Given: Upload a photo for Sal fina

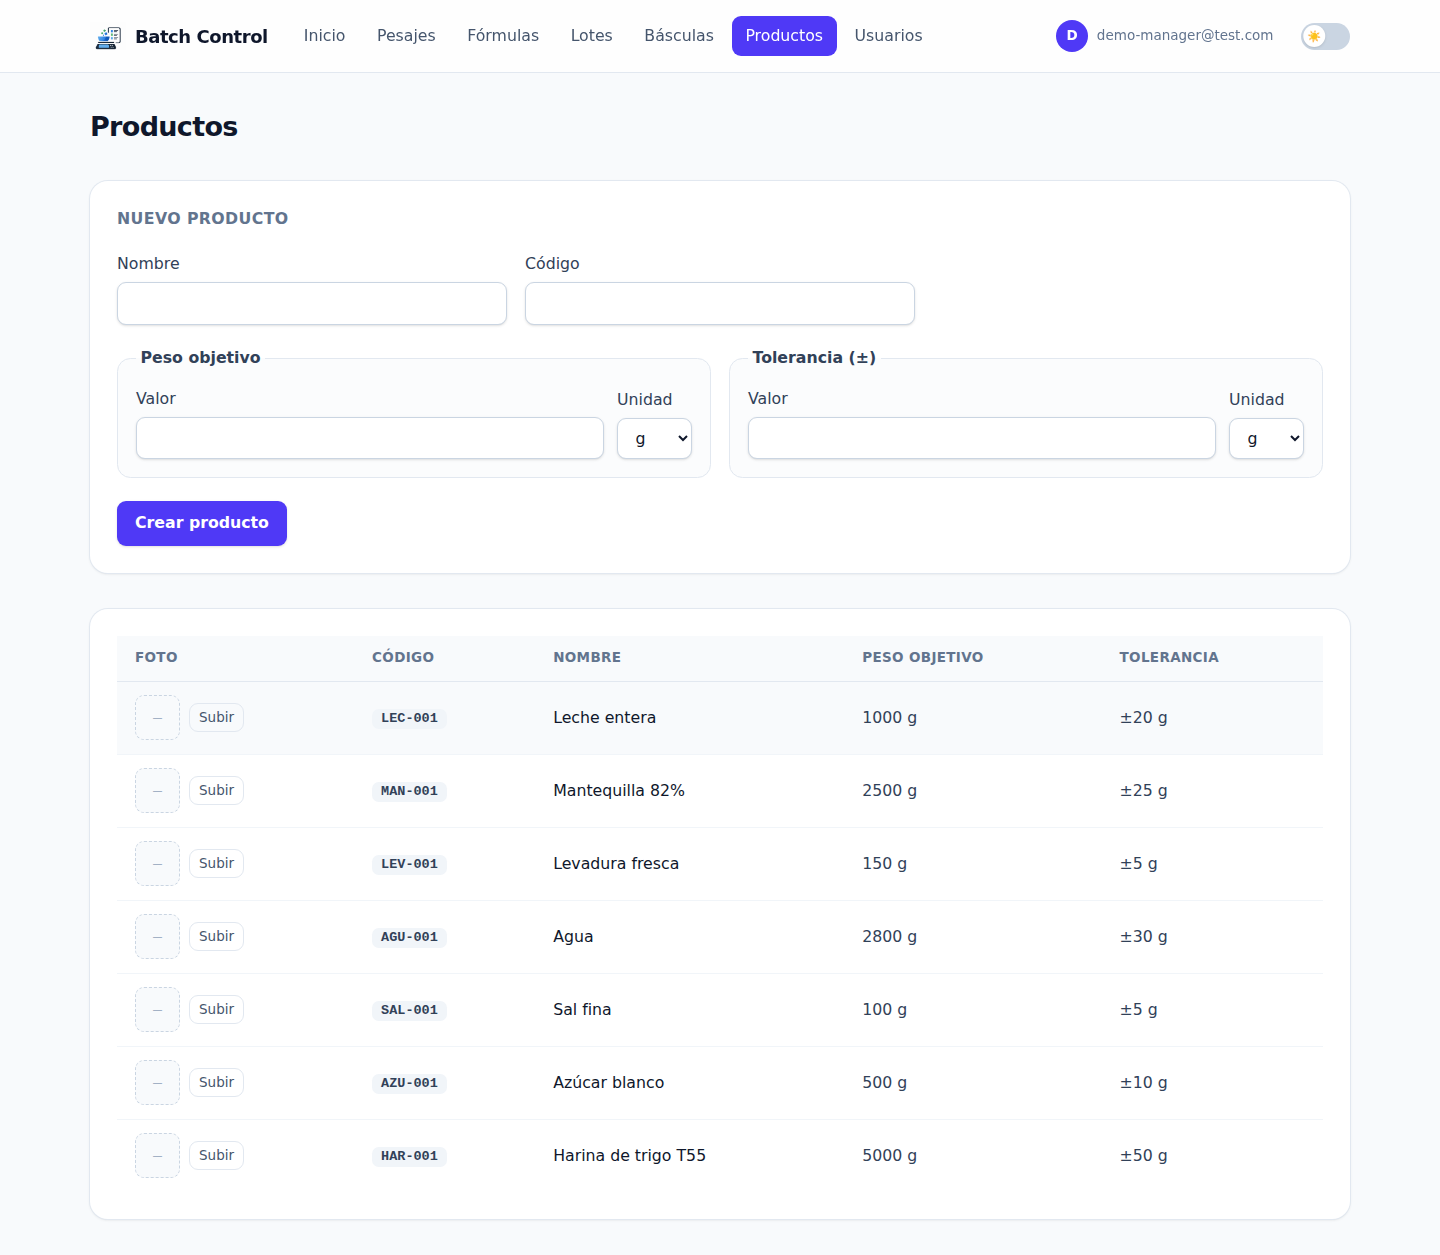Looking at the screenshot, I should coord(216,1010).
